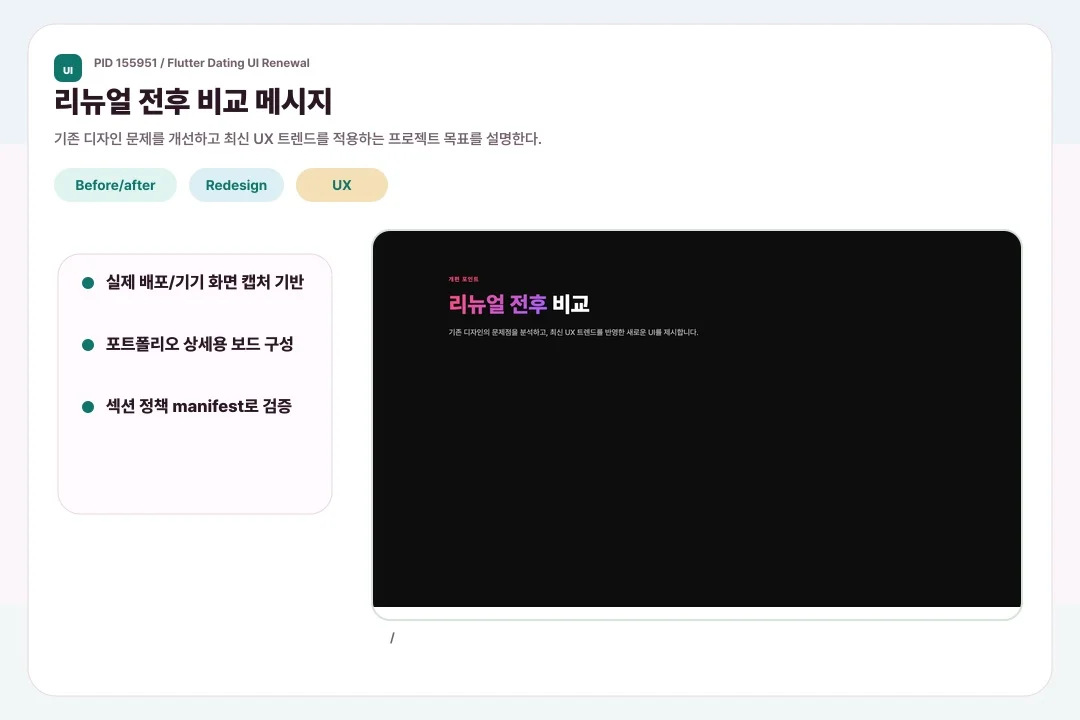
Task: Click the bullet 실제 배포/기기 화면 캡처 기반
Action: [205, 282]
